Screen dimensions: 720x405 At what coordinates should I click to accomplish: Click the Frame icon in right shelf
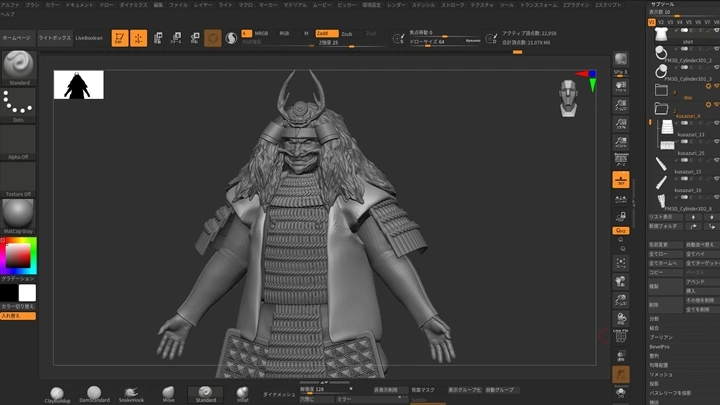click(x=621, y=263)
